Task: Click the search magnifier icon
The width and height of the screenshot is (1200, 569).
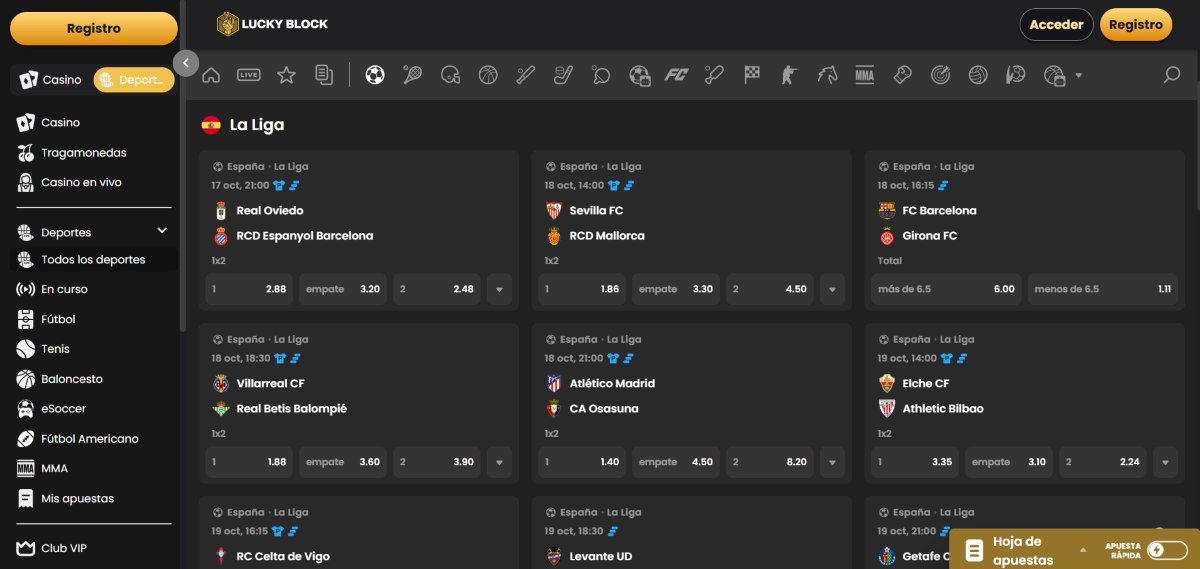Action: click(x=1172, y=75)
